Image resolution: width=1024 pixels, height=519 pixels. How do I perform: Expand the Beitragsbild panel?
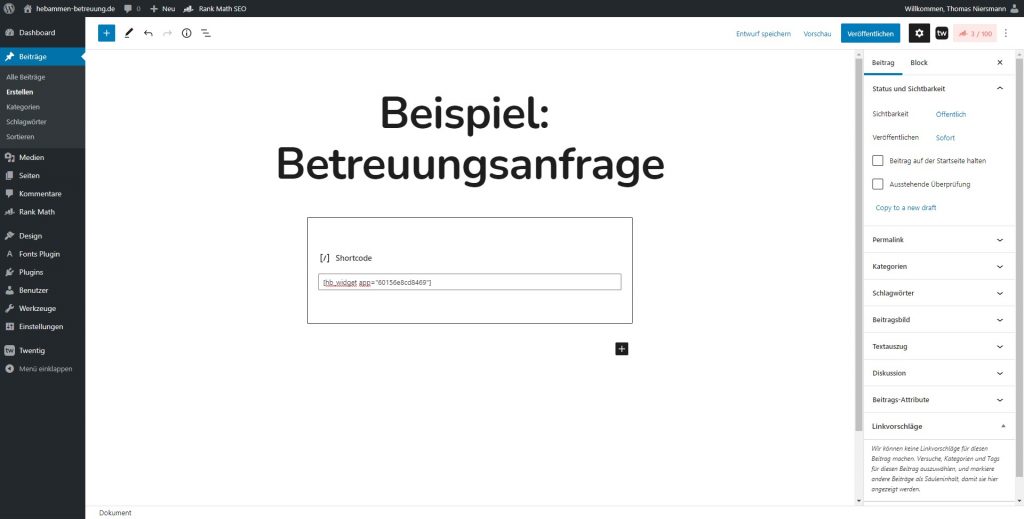[937, 320]
